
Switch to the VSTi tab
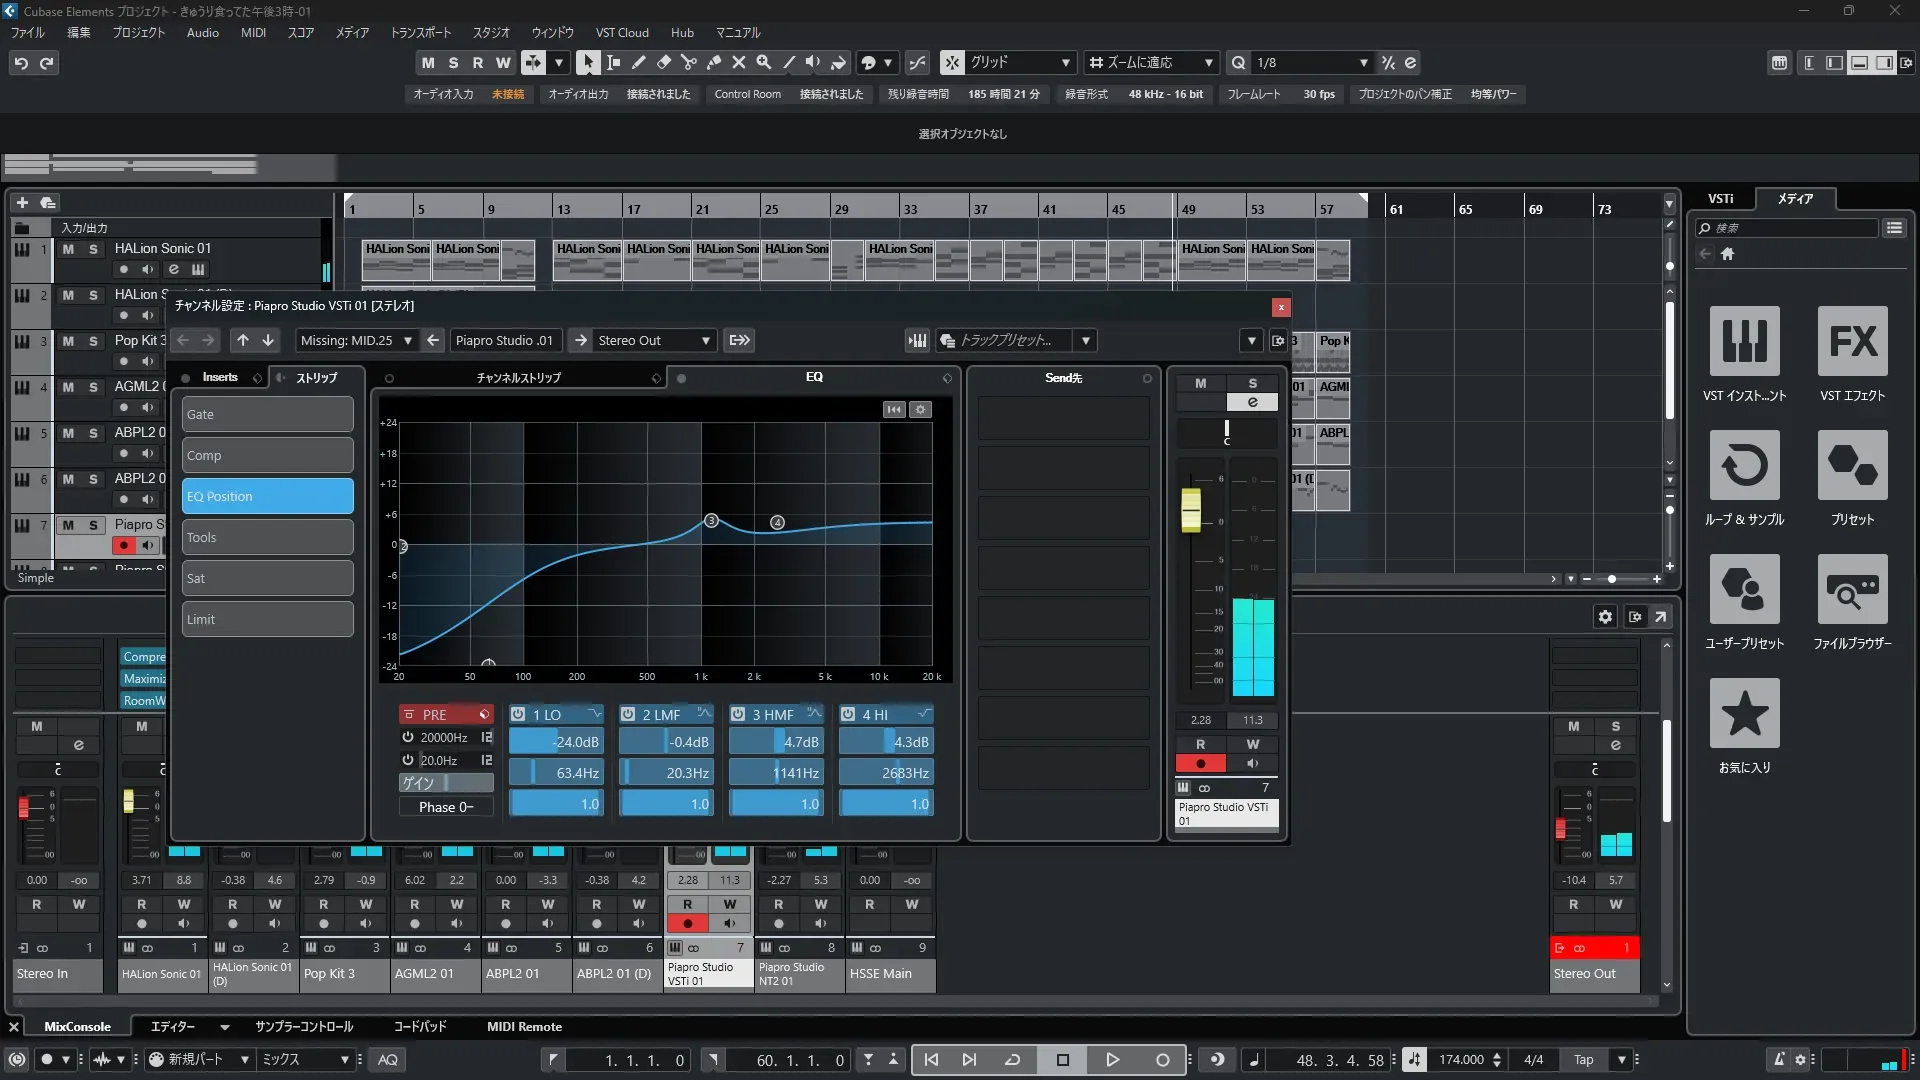[x=1720, y=199]
